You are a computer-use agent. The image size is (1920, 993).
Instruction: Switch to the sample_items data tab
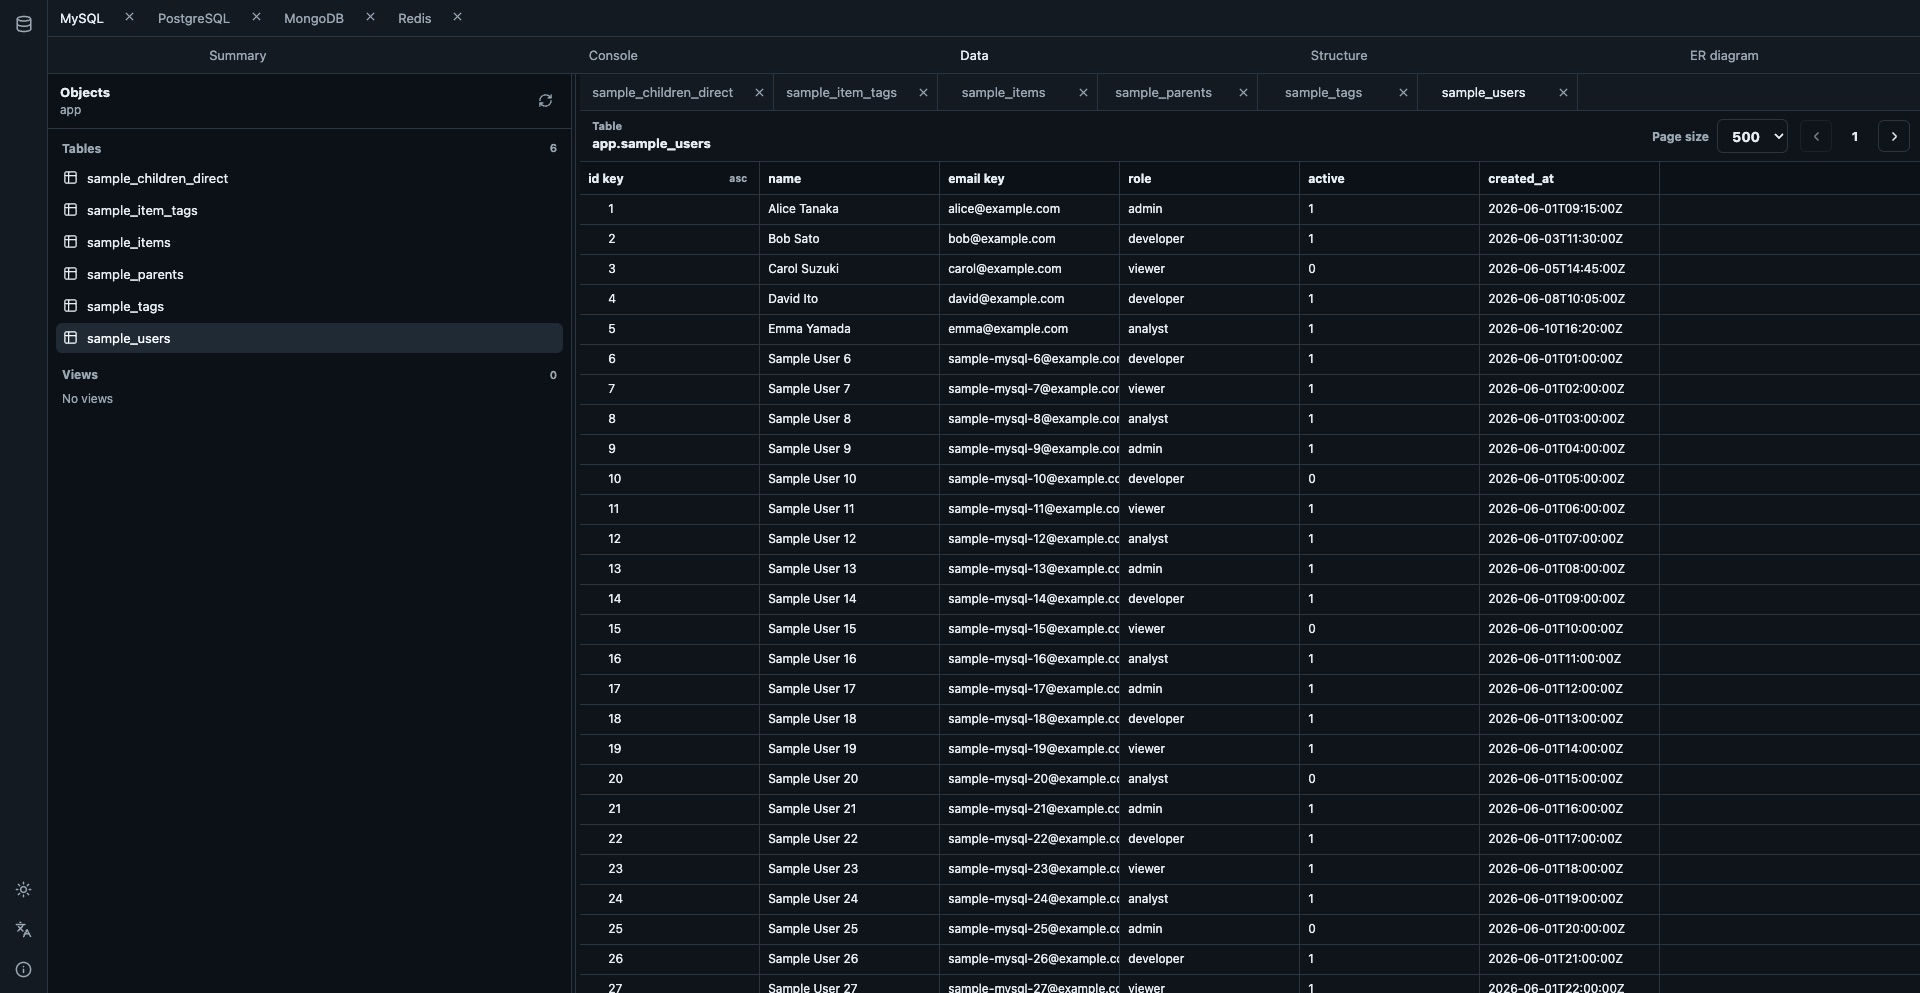tap(1003, 93)
